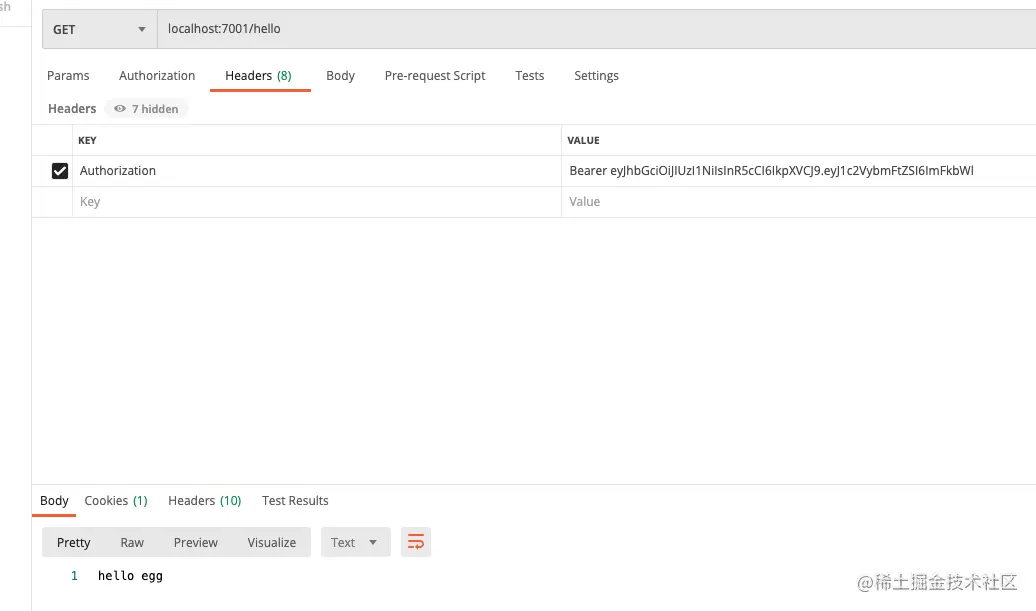Select the Pretty view button
Viewport: 1036px width, 611px height.
coord(73,542)
